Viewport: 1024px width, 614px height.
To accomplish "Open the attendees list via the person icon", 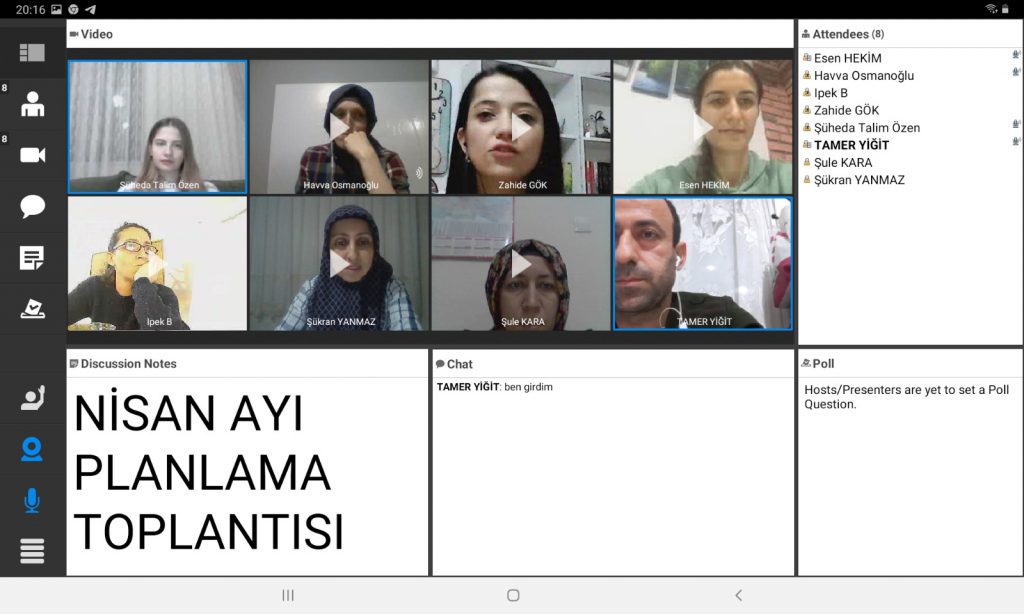I will click(x=32, y=103).
